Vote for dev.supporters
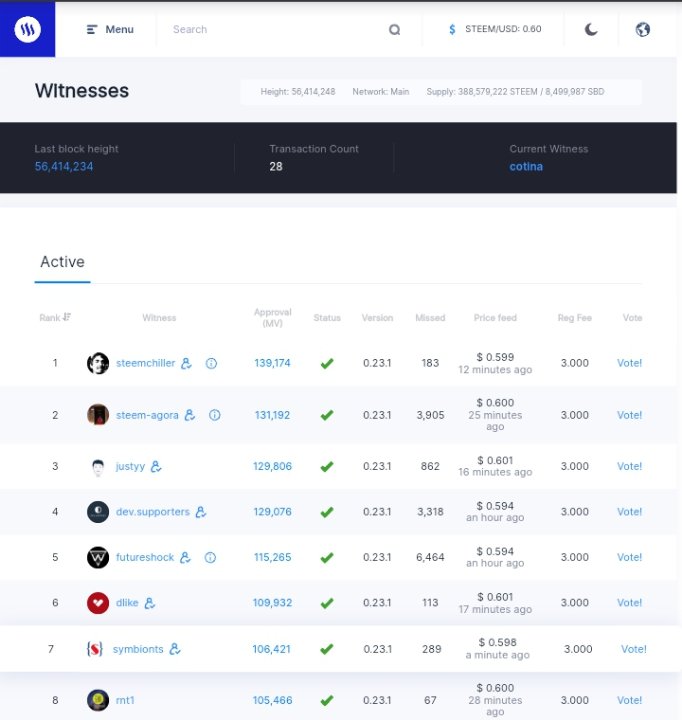682x720 pixels. [x=629, y=512]
